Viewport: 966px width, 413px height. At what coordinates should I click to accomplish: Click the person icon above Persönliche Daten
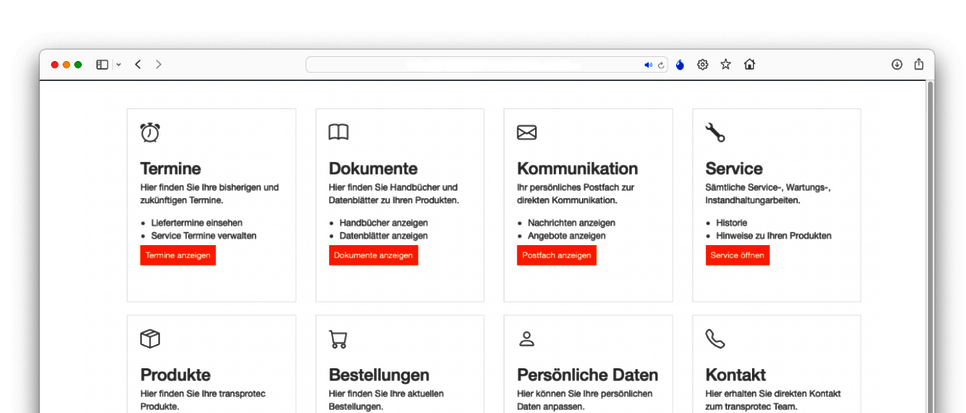pos(527,339)
